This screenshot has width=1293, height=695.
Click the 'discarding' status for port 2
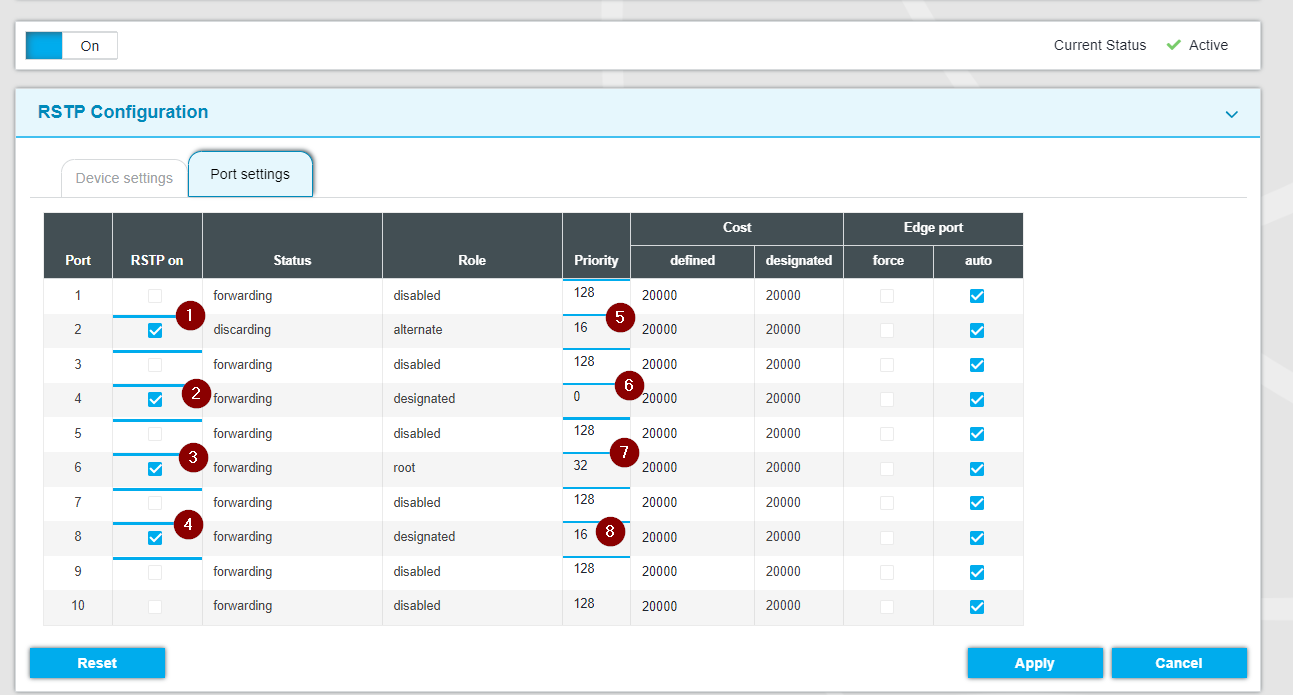point(242,330)
